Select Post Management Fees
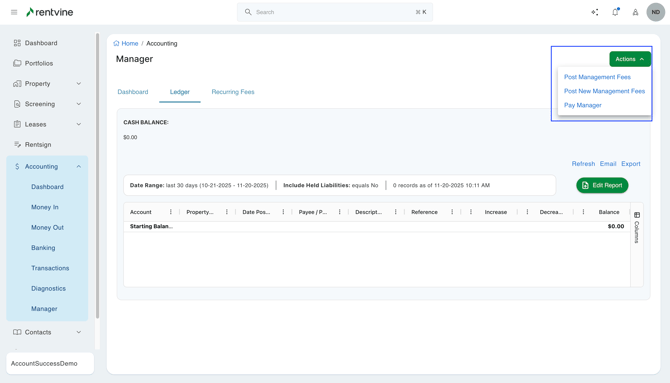The image size is (670, 383). [x=597, y=77]
